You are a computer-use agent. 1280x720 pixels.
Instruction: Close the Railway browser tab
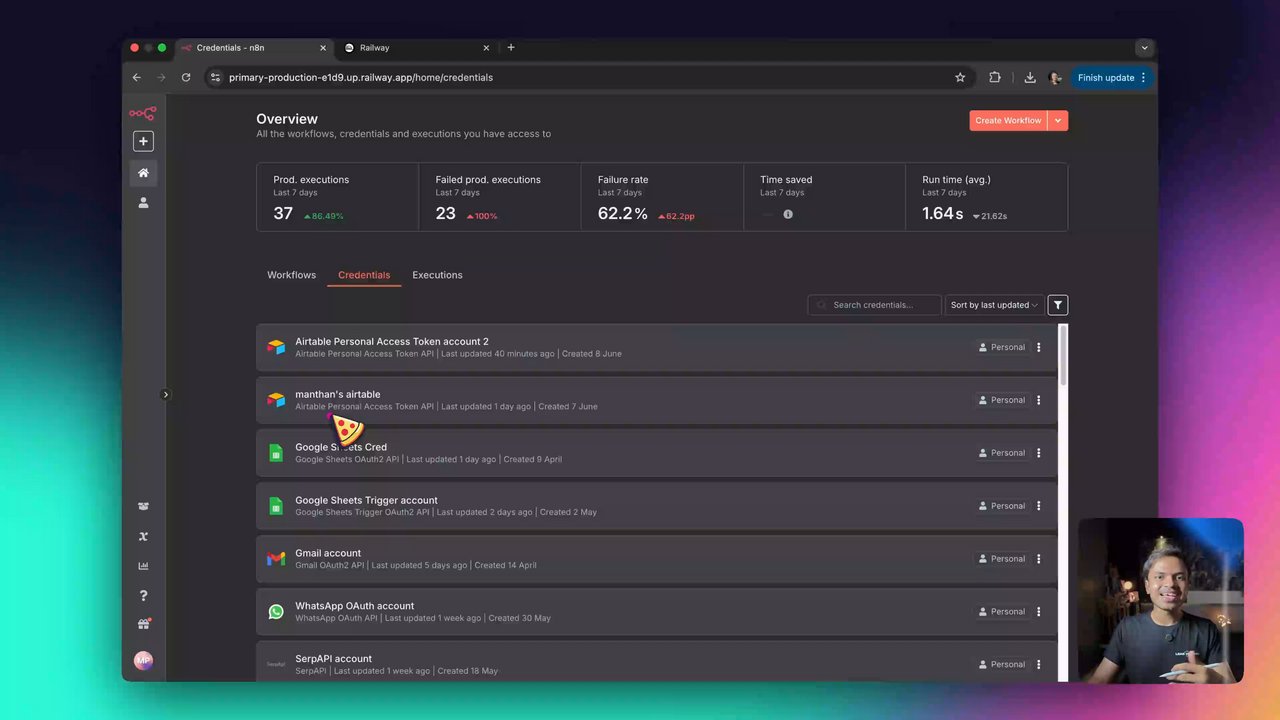coord(487,48)
